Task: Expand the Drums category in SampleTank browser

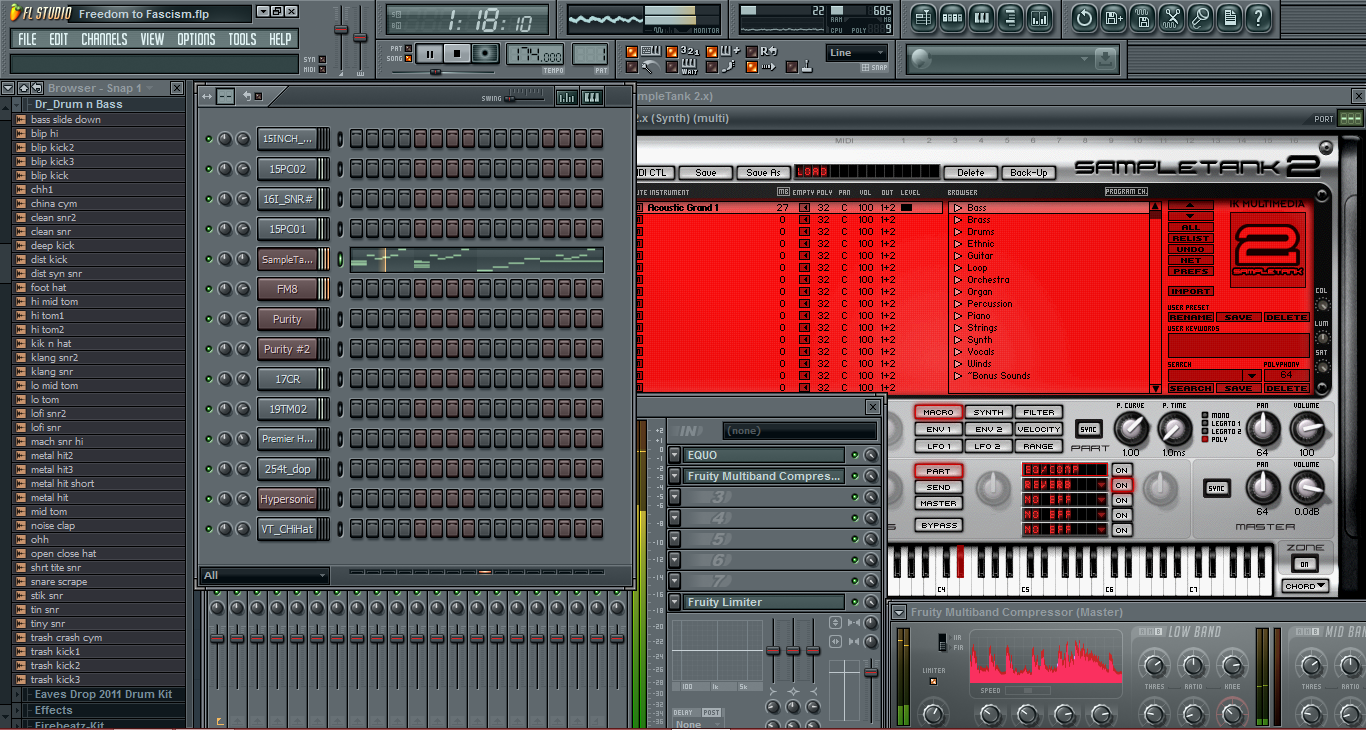Action: 957,232
